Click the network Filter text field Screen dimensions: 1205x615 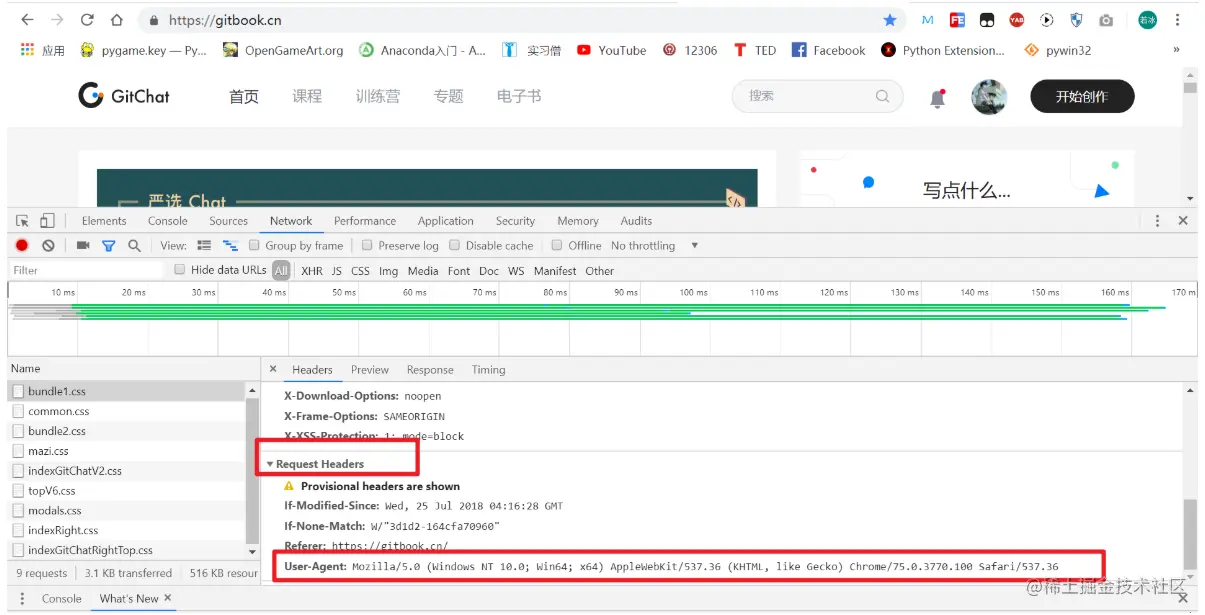coord(86,270)
